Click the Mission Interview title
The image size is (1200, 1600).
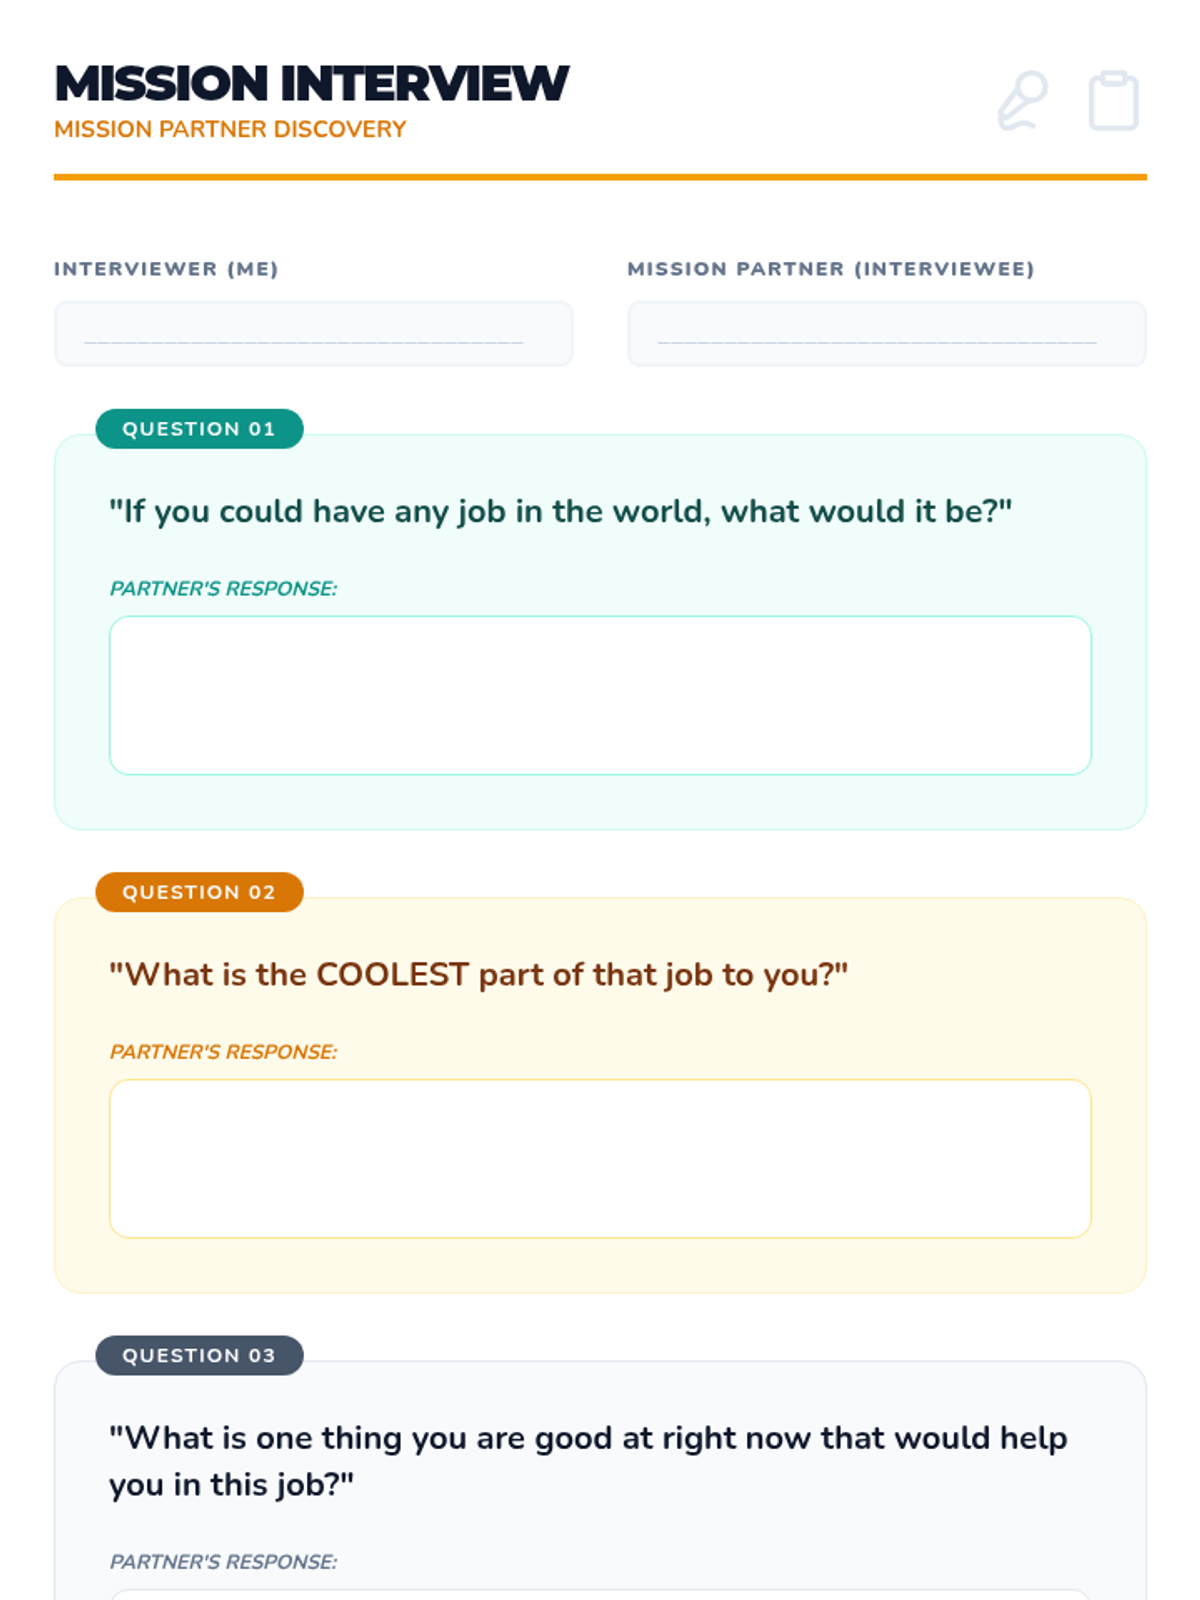pos(311,83)
